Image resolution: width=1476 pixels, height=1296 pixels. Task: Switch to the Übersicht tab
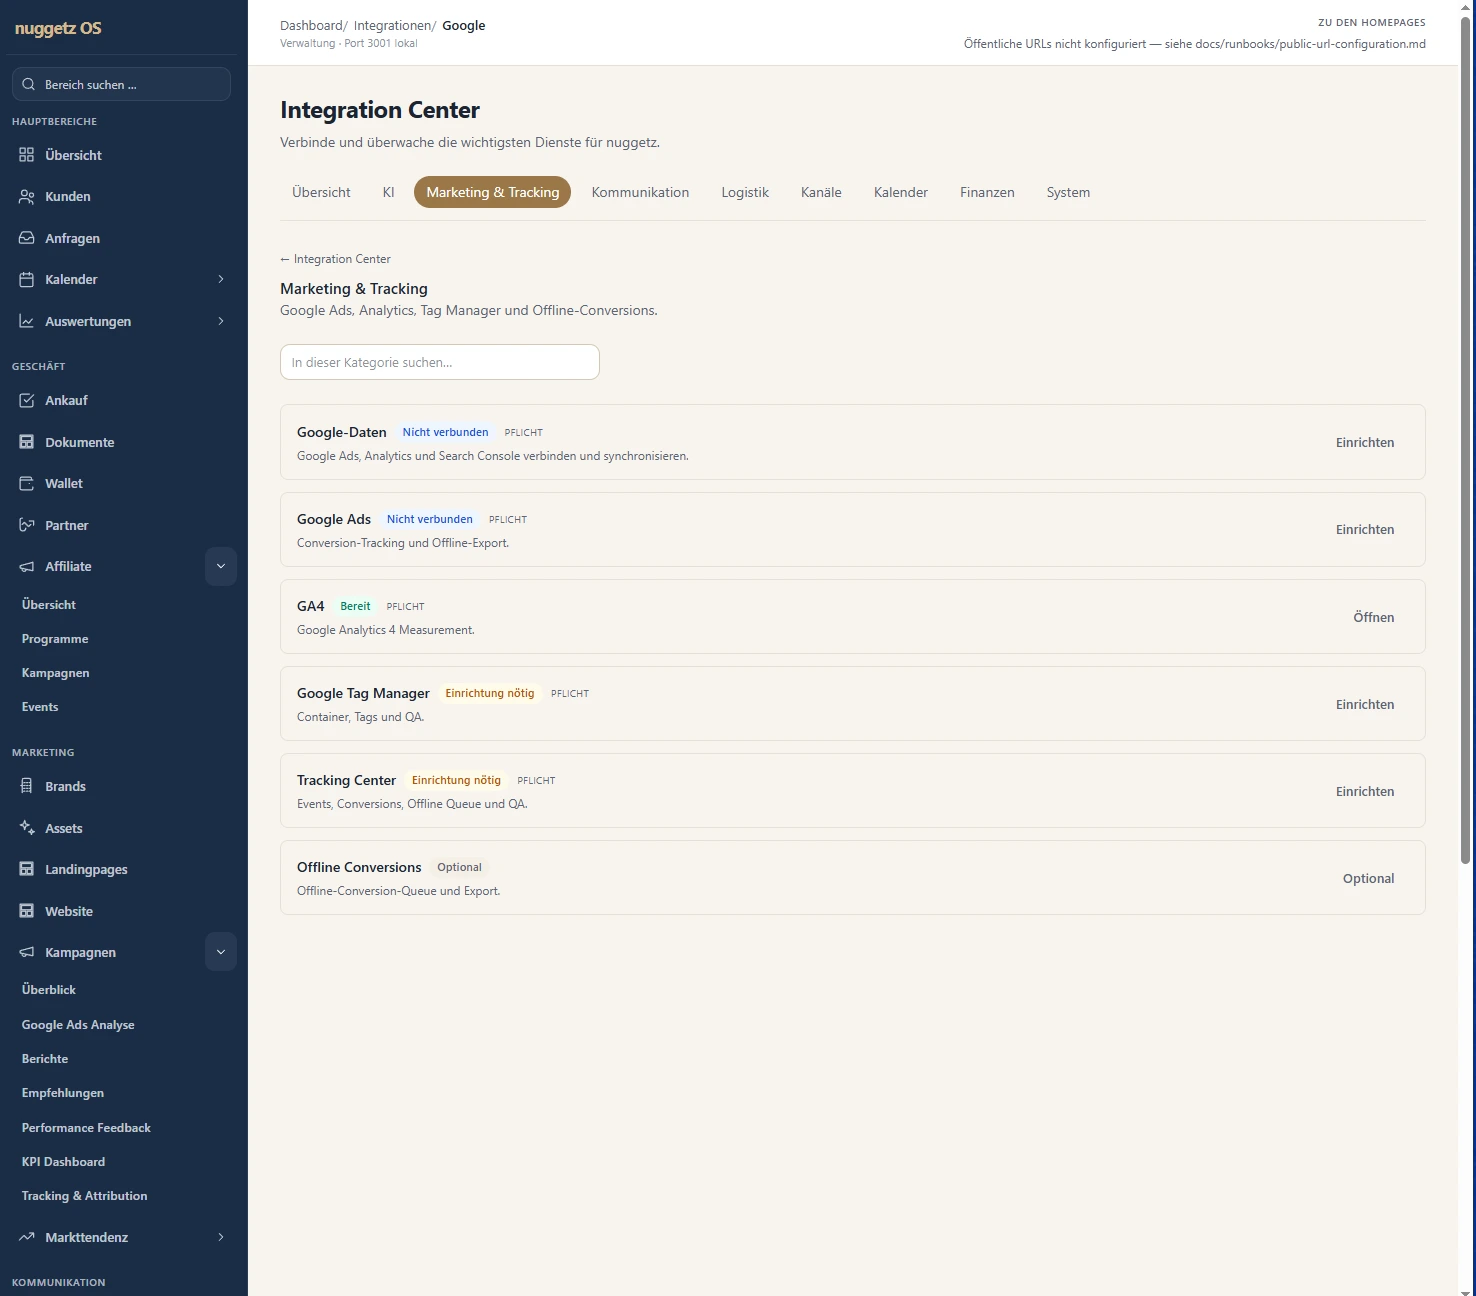pos(321,192)
